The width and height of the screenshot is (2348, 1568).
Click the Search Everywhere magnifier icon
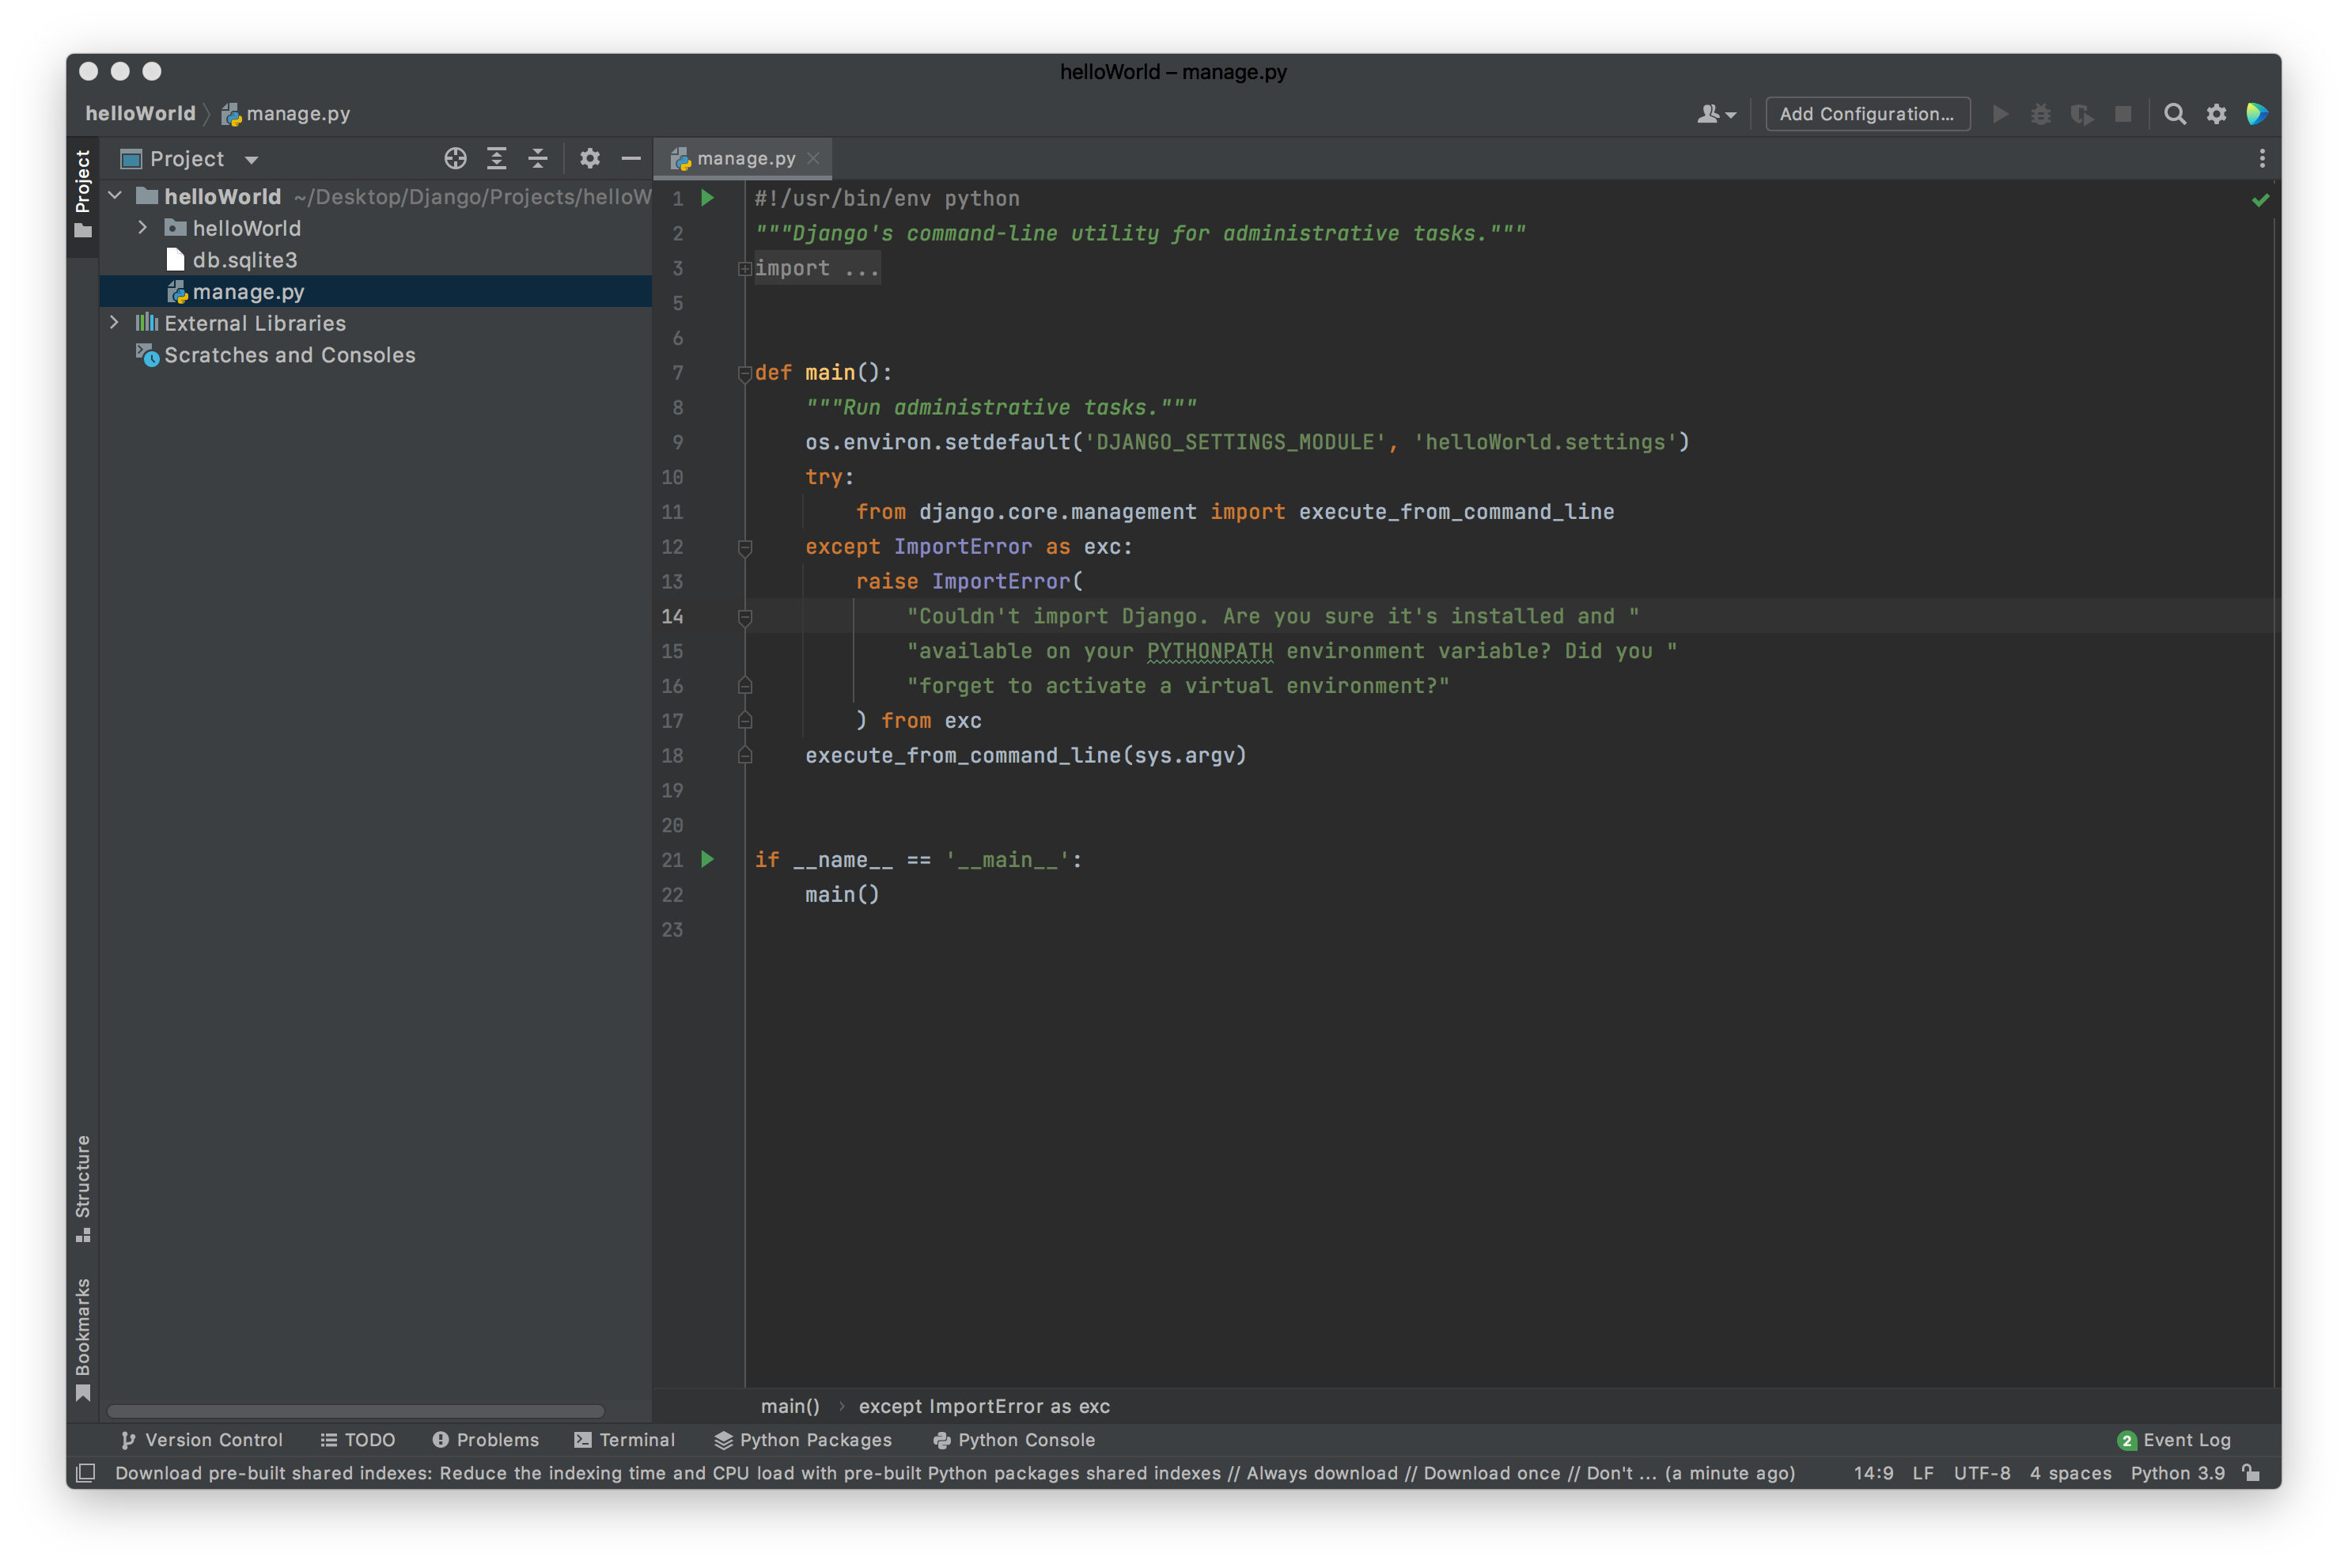2174,114
